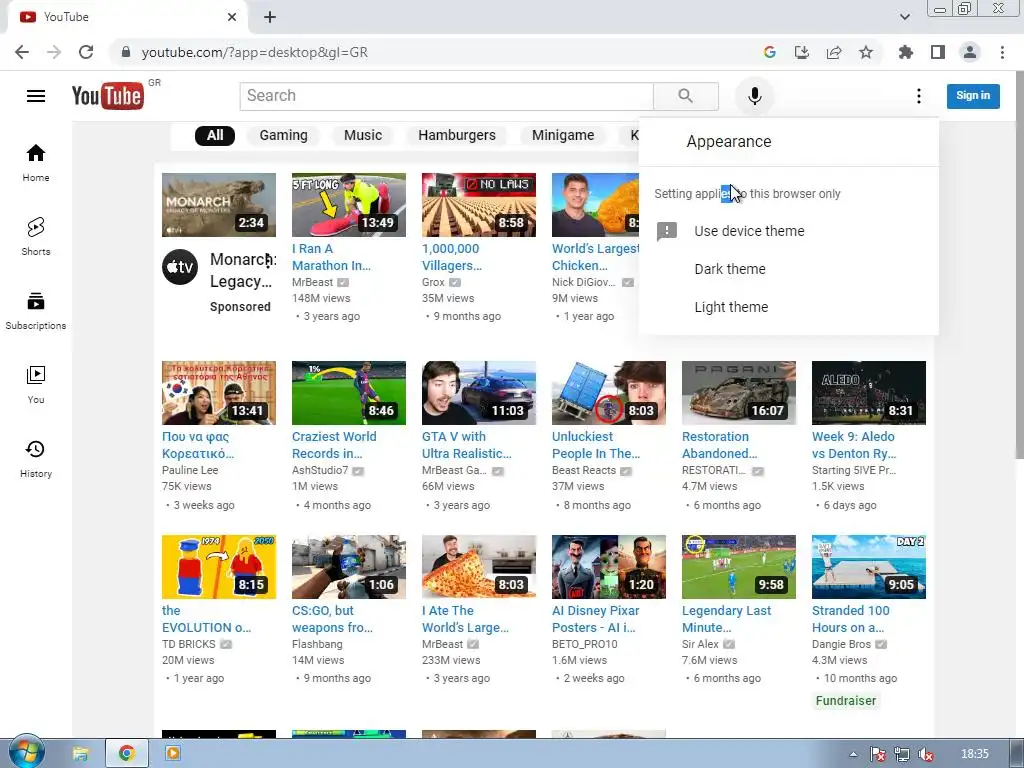1024x768 pixels.
Task: Click the Apple TV channel avatar
Action: (x=180, y=267)
